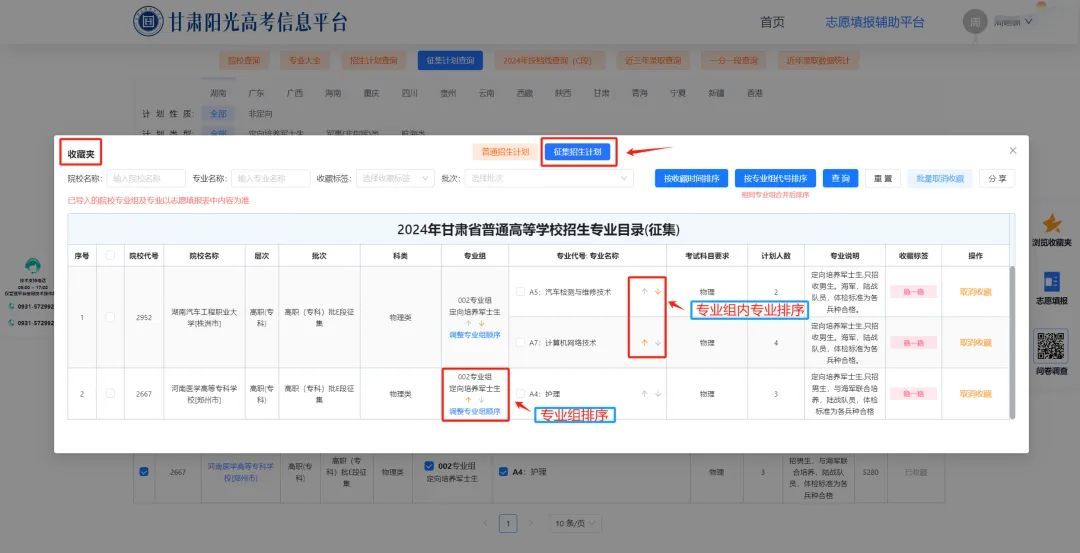Click 取消收藏 for A5 汽车检测与维修技术
Viewport: 1080px width, 553px height.
coord(975,292)
